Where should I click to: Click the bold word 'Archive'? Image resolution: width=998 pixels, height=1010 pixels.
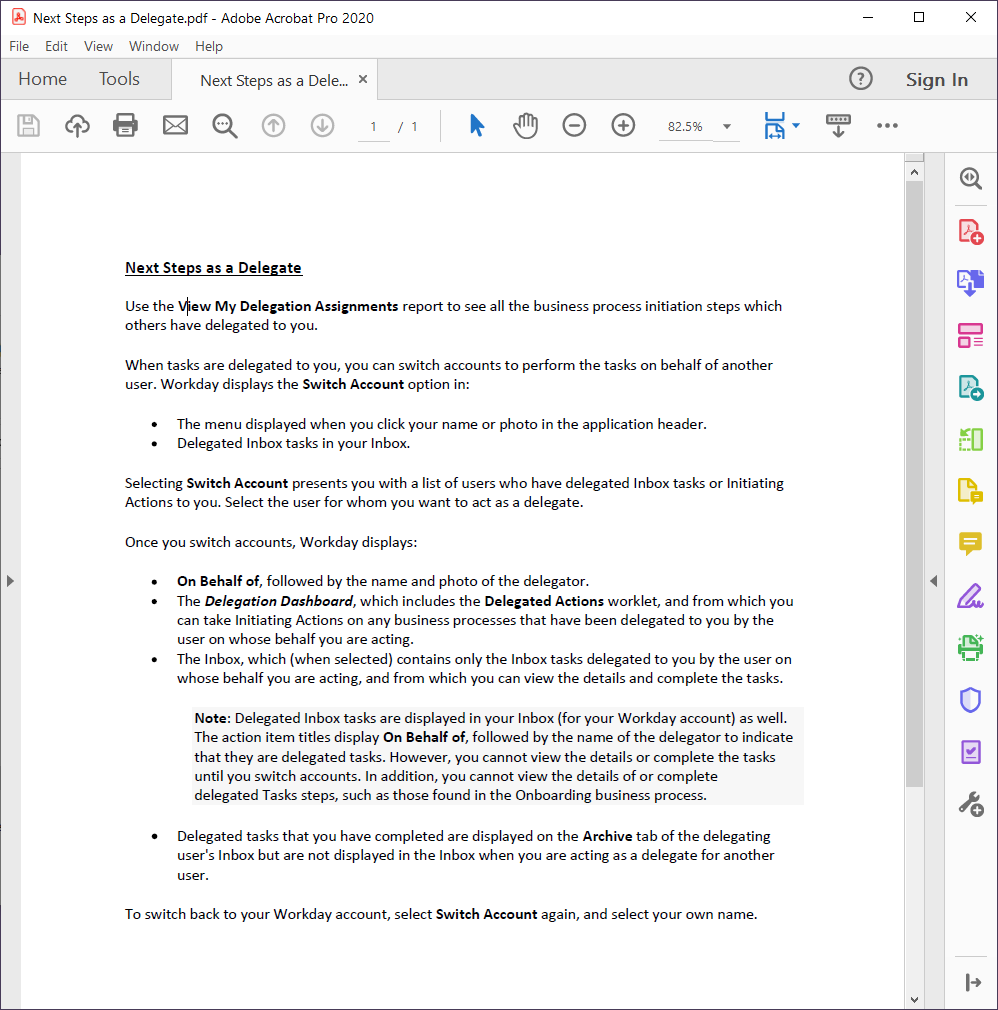(608, 836)
